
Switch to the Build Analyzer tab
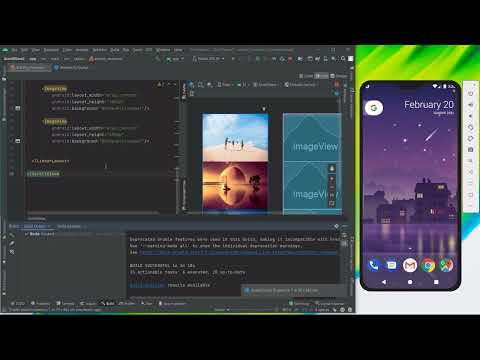pyautogui.click(x=69, y=226)
